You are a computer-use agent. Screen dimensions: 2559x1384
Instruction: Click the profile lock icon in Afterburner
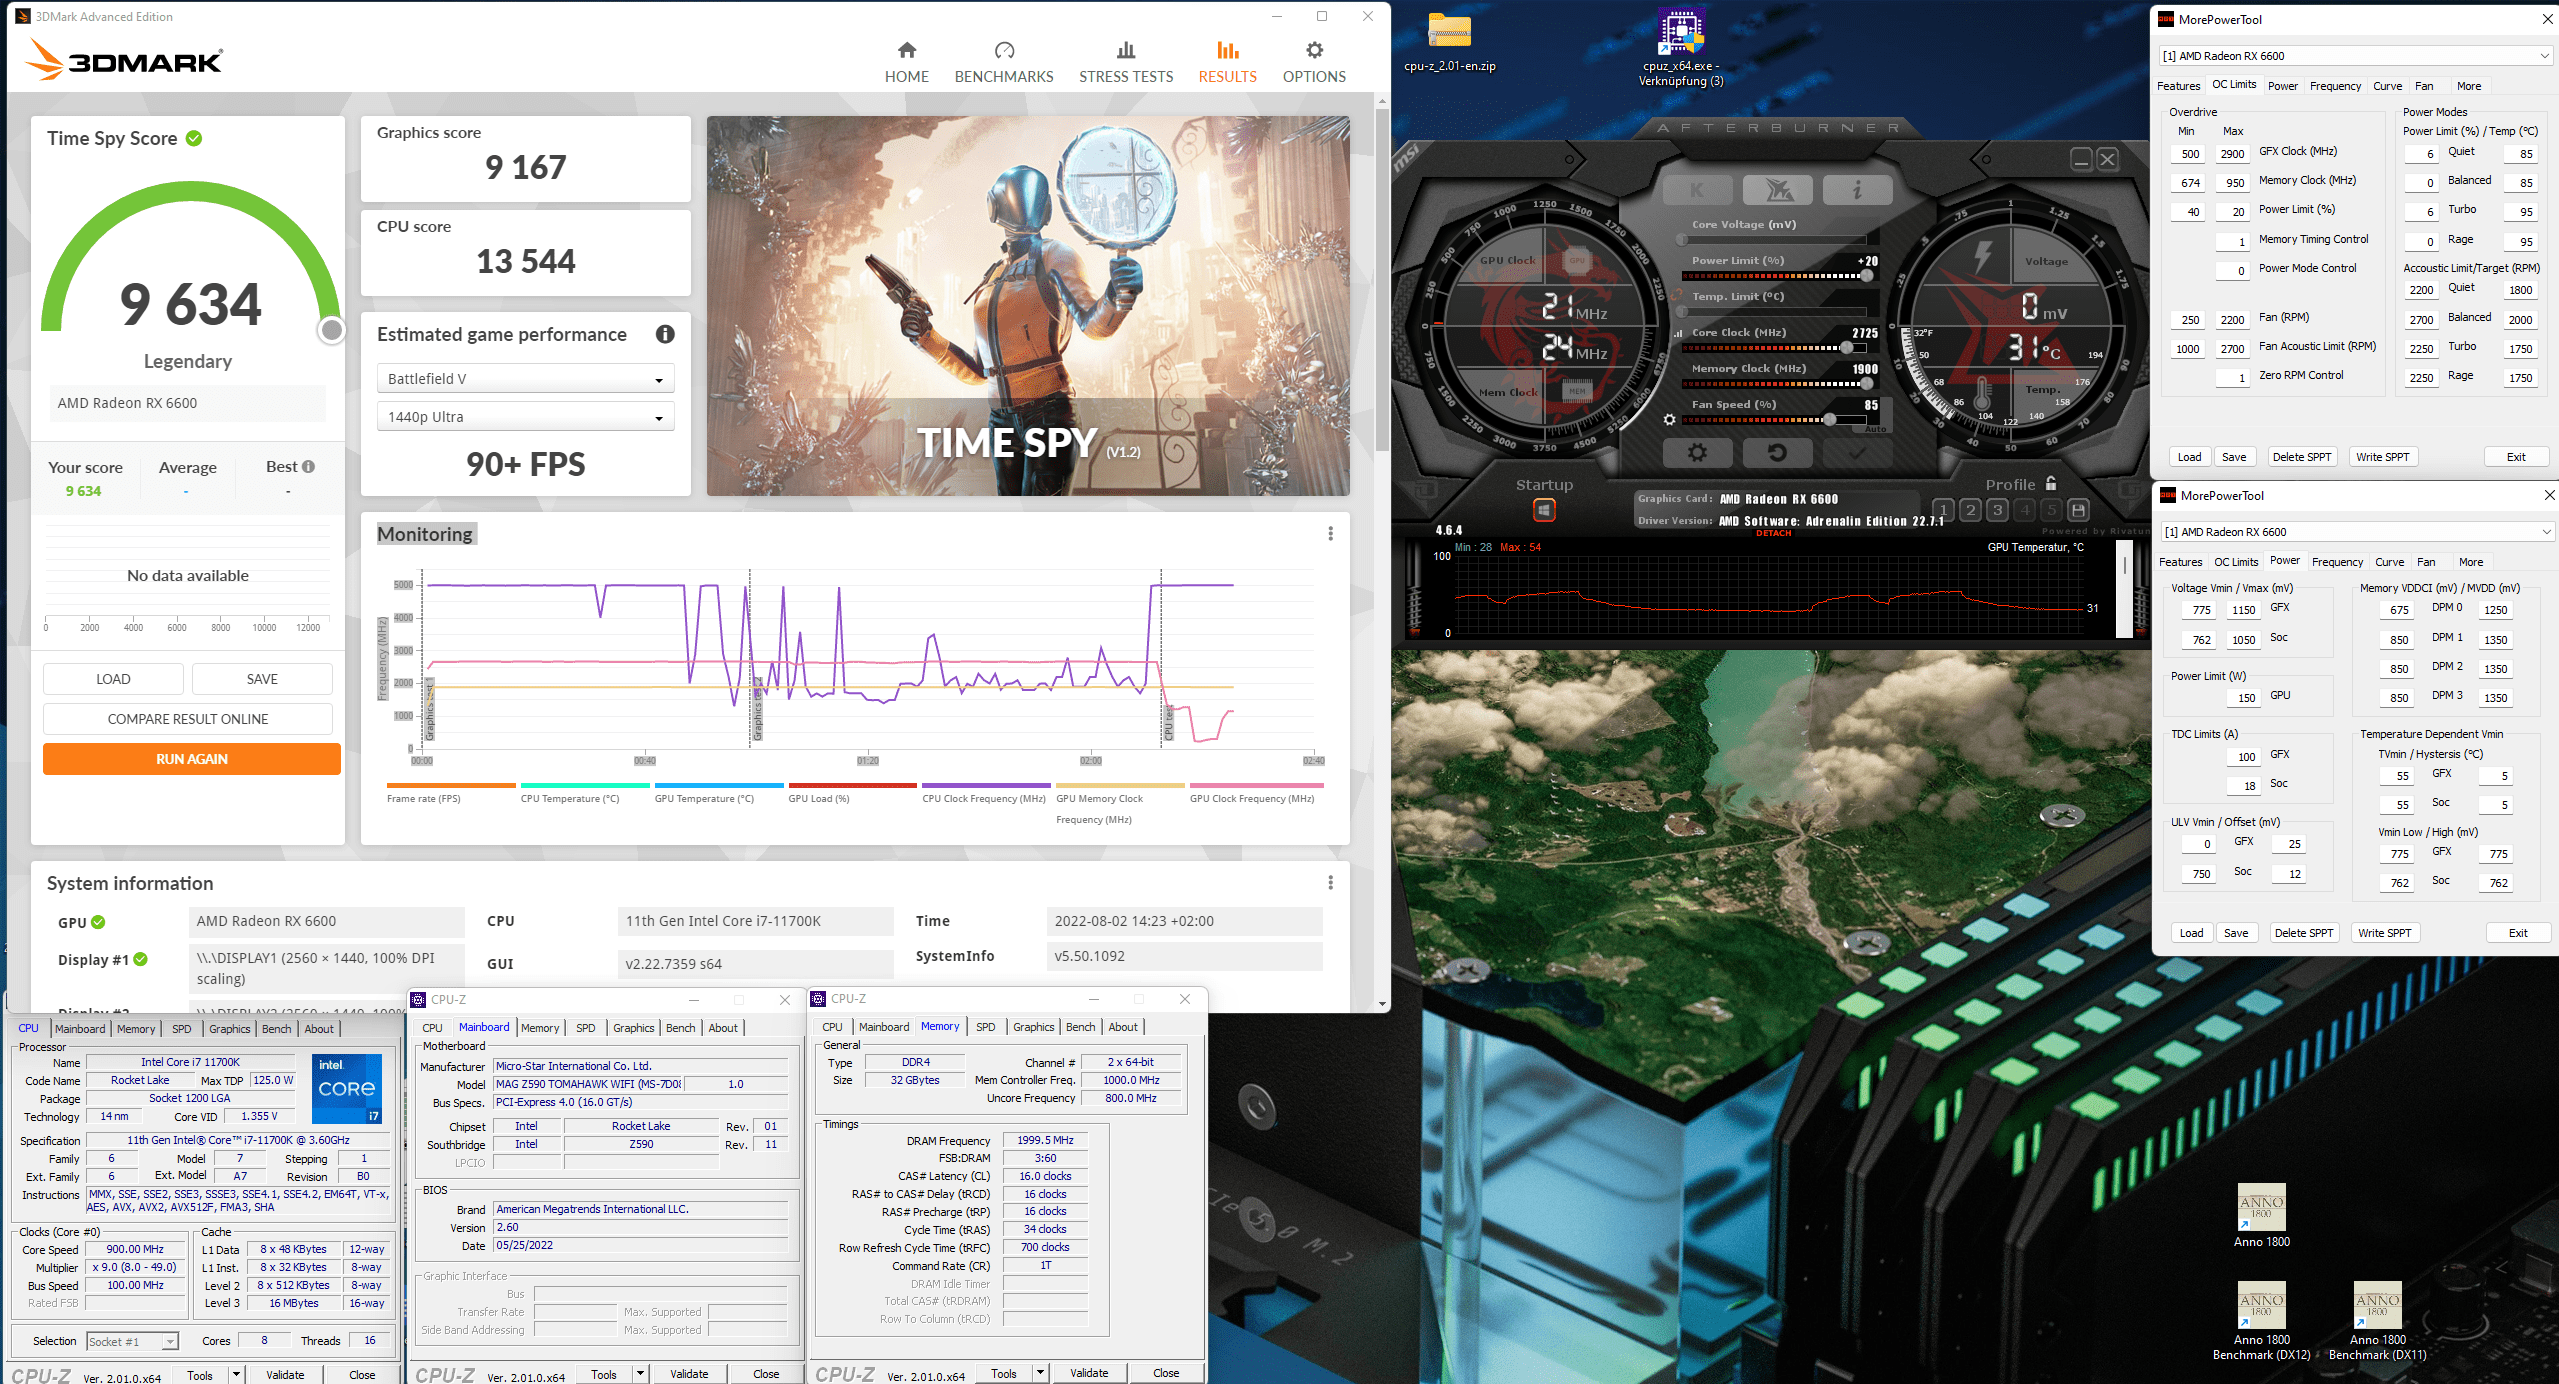click(2051, 484)
